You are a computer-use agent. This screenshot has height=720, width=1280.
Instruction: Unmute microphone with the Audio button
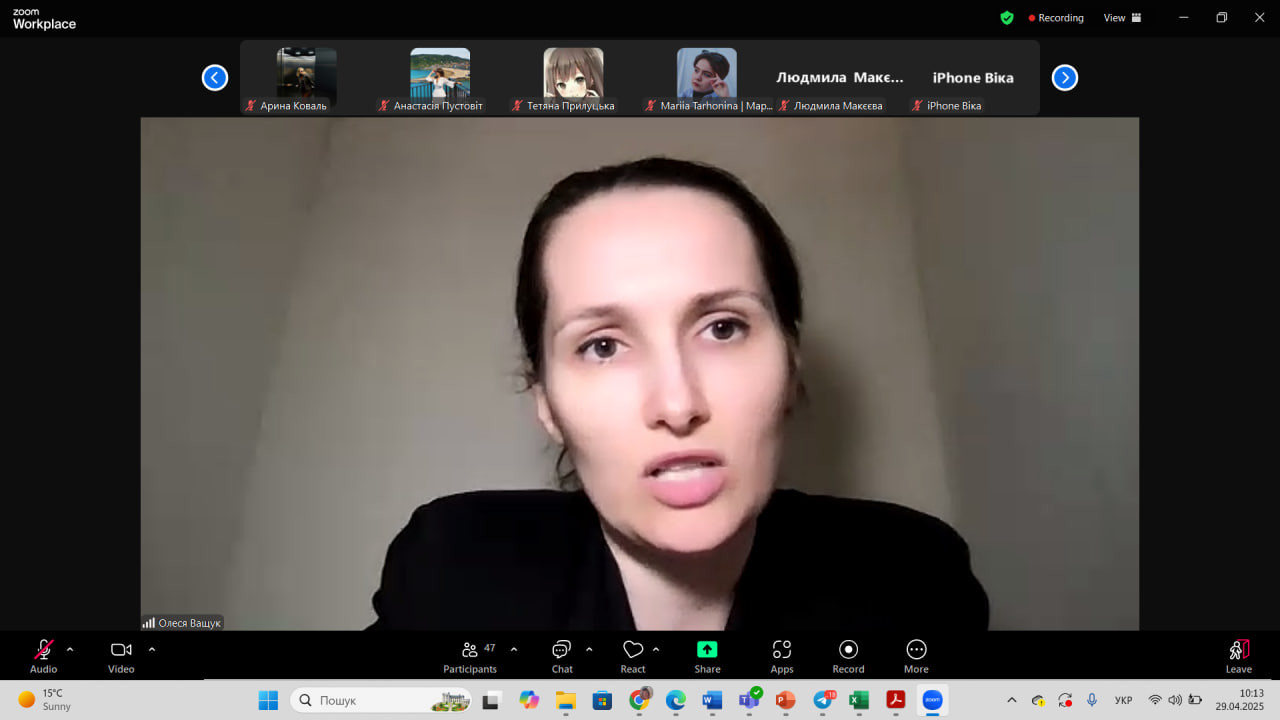[x=44, y=655]
